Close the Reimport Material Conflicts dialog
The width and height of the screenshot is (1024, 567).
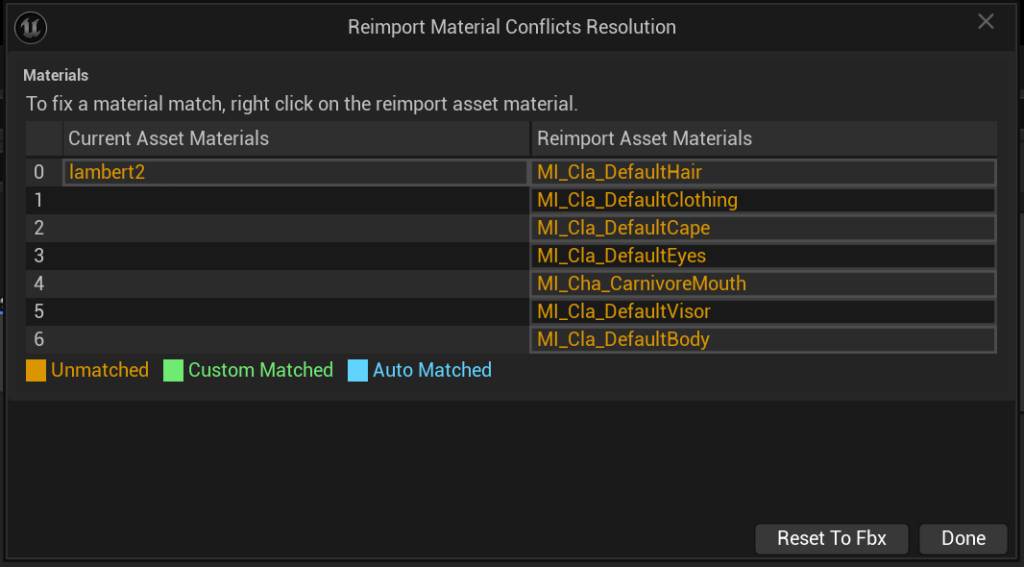point(985,22)
